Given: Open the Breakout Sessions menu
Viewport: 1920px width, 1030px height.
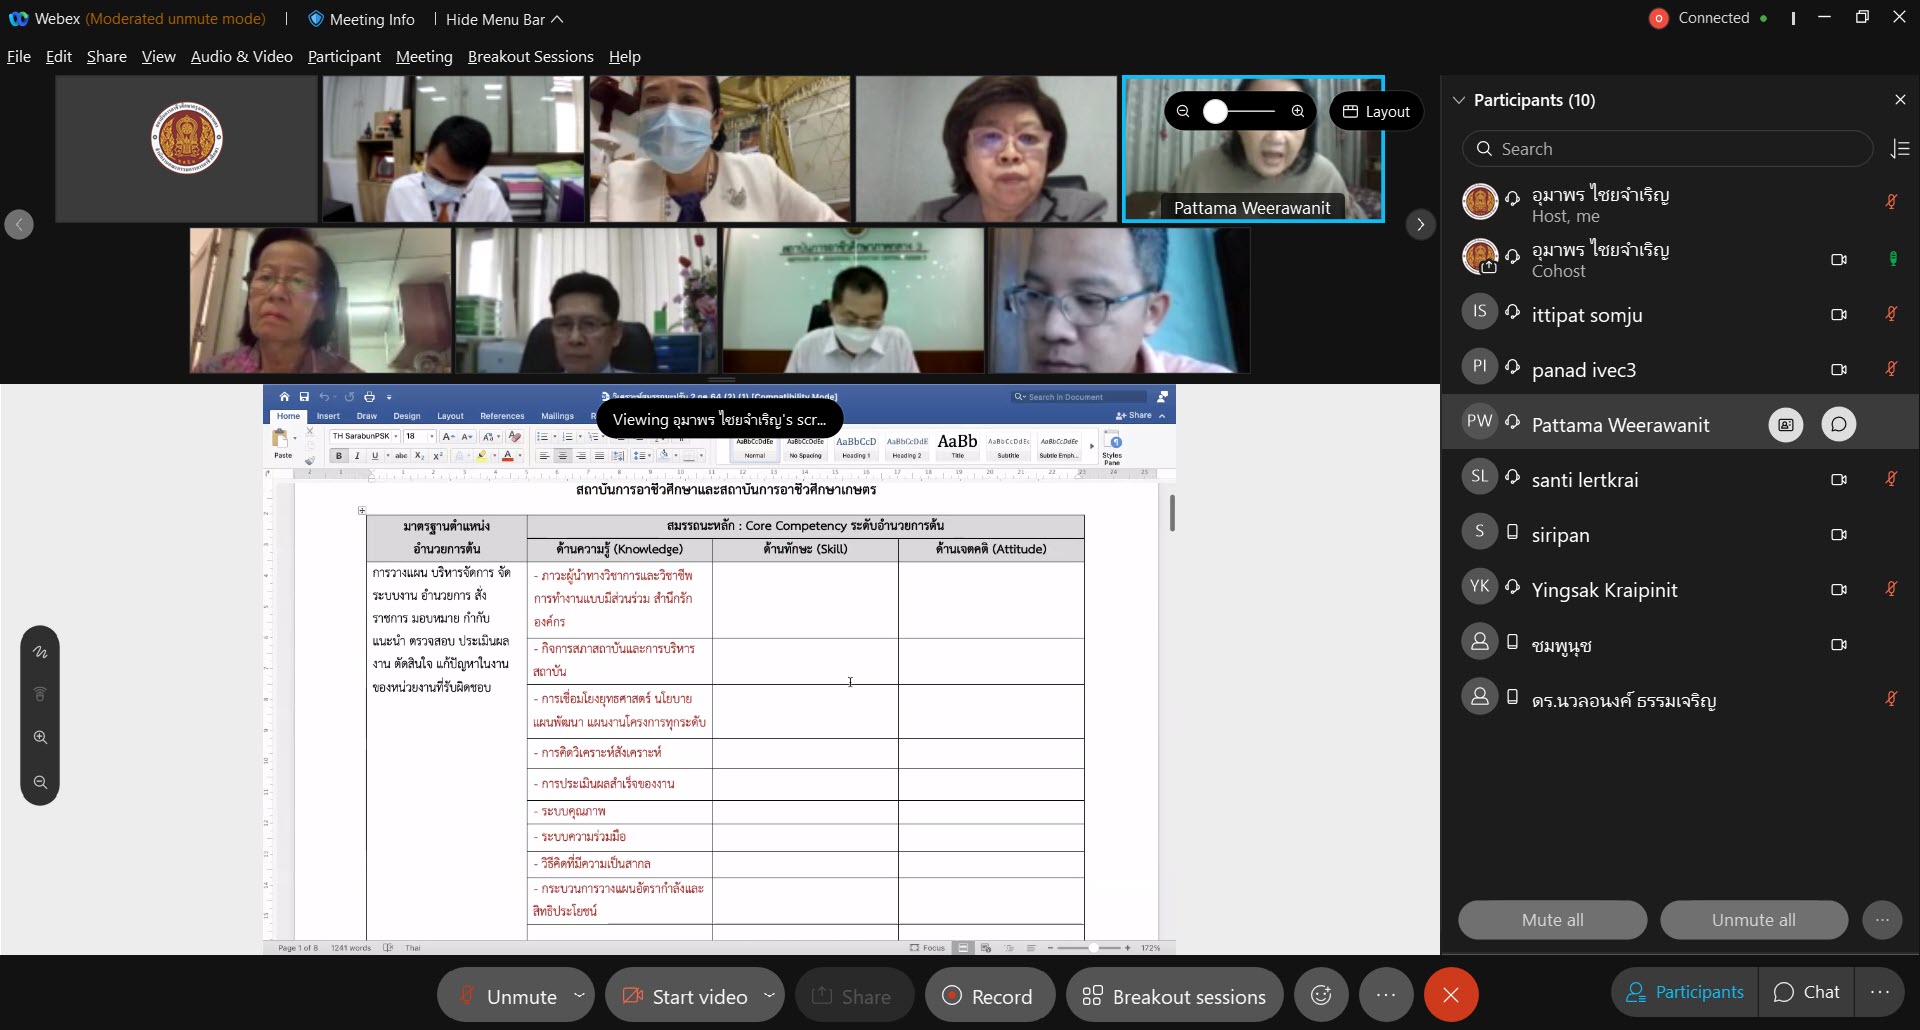Looking at the screenshot, I should (x=530, y=57).
